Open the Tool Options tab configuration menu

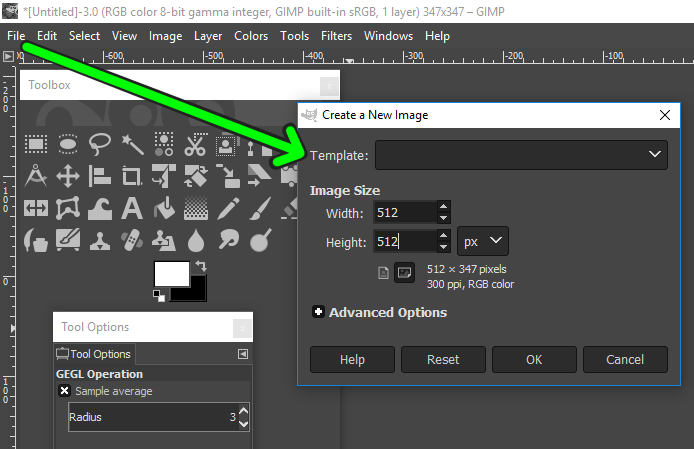(x=243, y=354)
